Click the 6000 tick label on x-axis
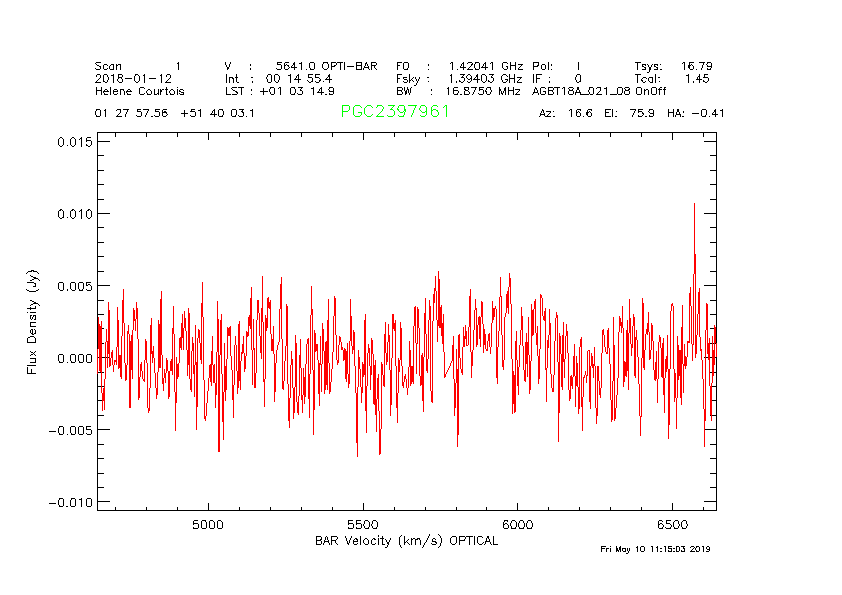Viewport: 842px width, 595px height. click(x=516, y=523)
